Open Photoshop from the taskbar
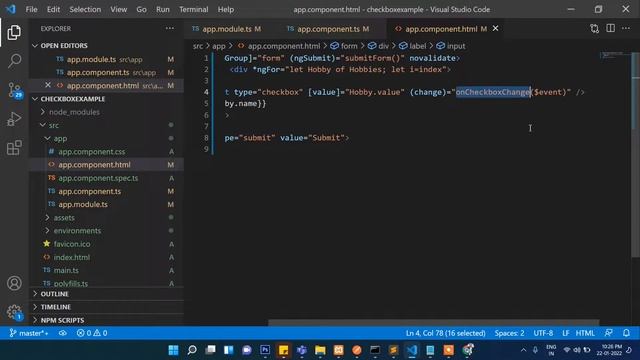 pyautogui.click(x=265, y=350)
